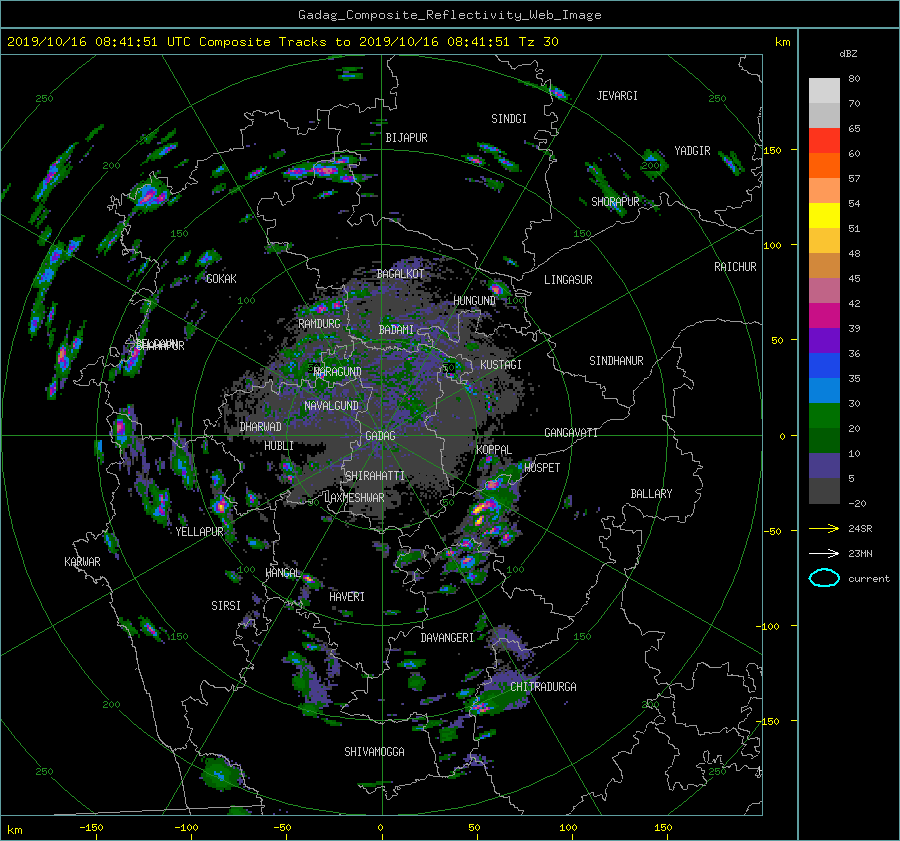The height and width of the screenshot is (841, 900).
Task: Select the LINGASUR label
Action: (568, 280)
